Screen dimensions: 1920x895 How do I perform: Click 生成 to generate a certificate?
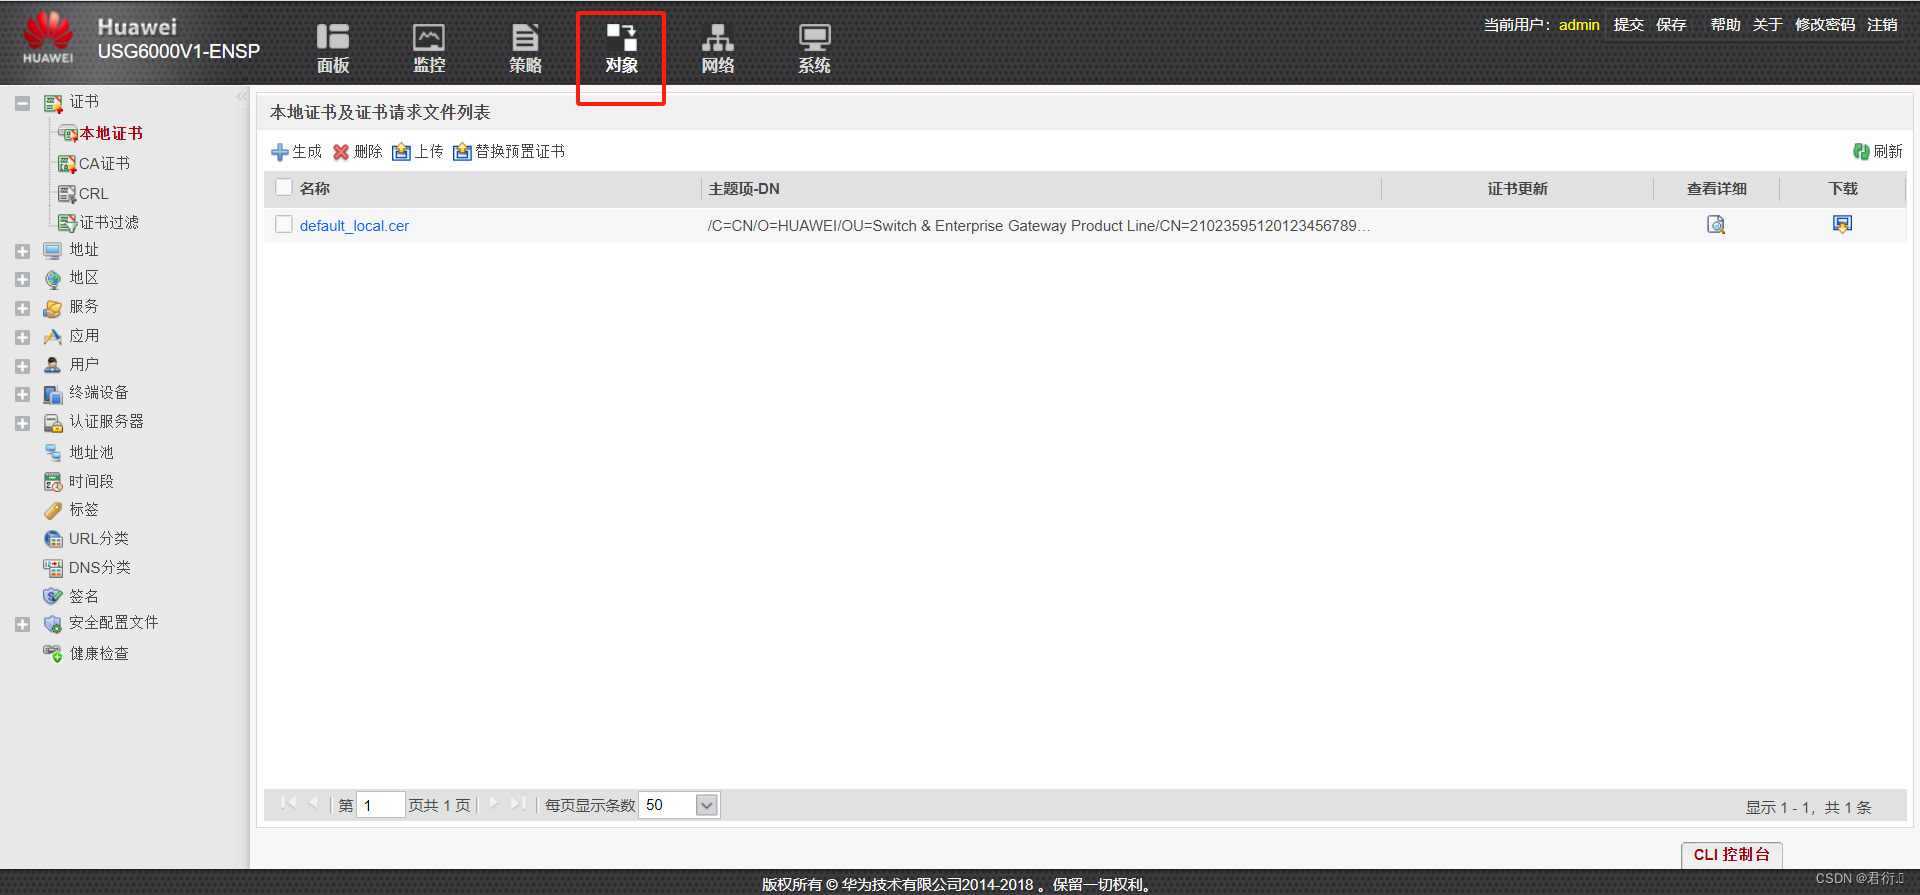[296, 152]
